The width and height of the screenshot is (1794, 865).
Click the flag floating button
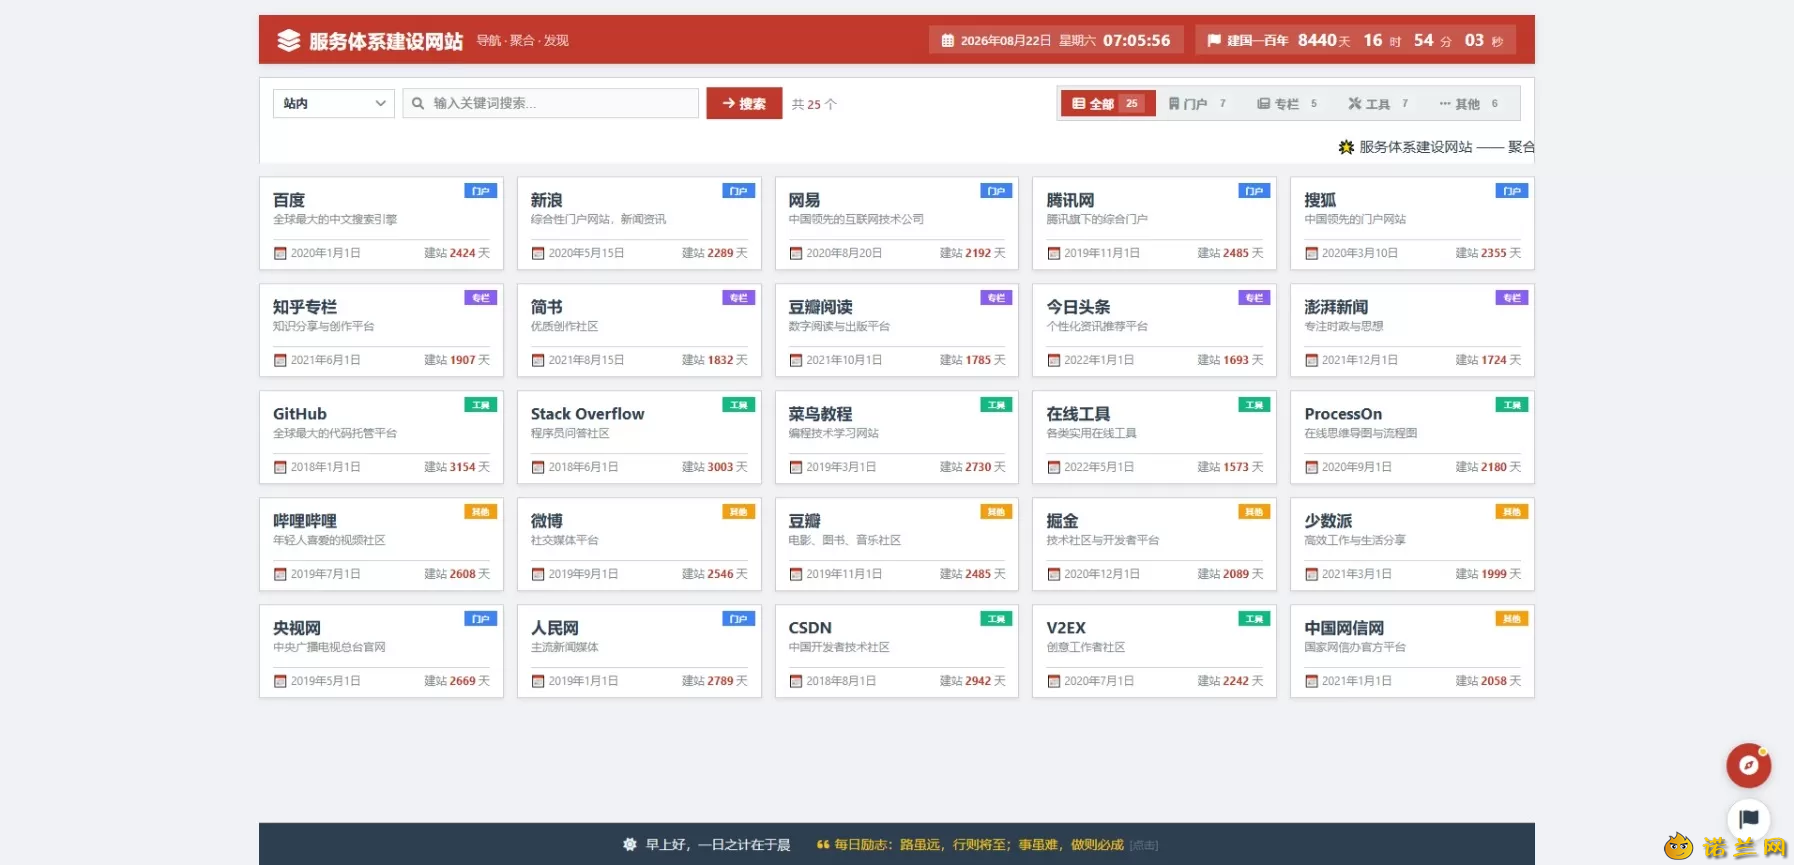[x=1748, y=819]
